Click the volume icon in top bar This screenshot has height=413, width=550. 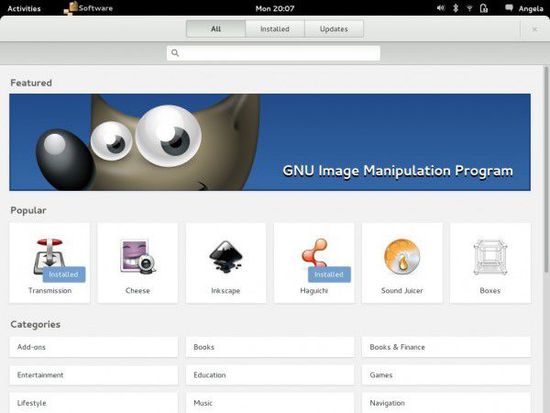pos(441,8)
